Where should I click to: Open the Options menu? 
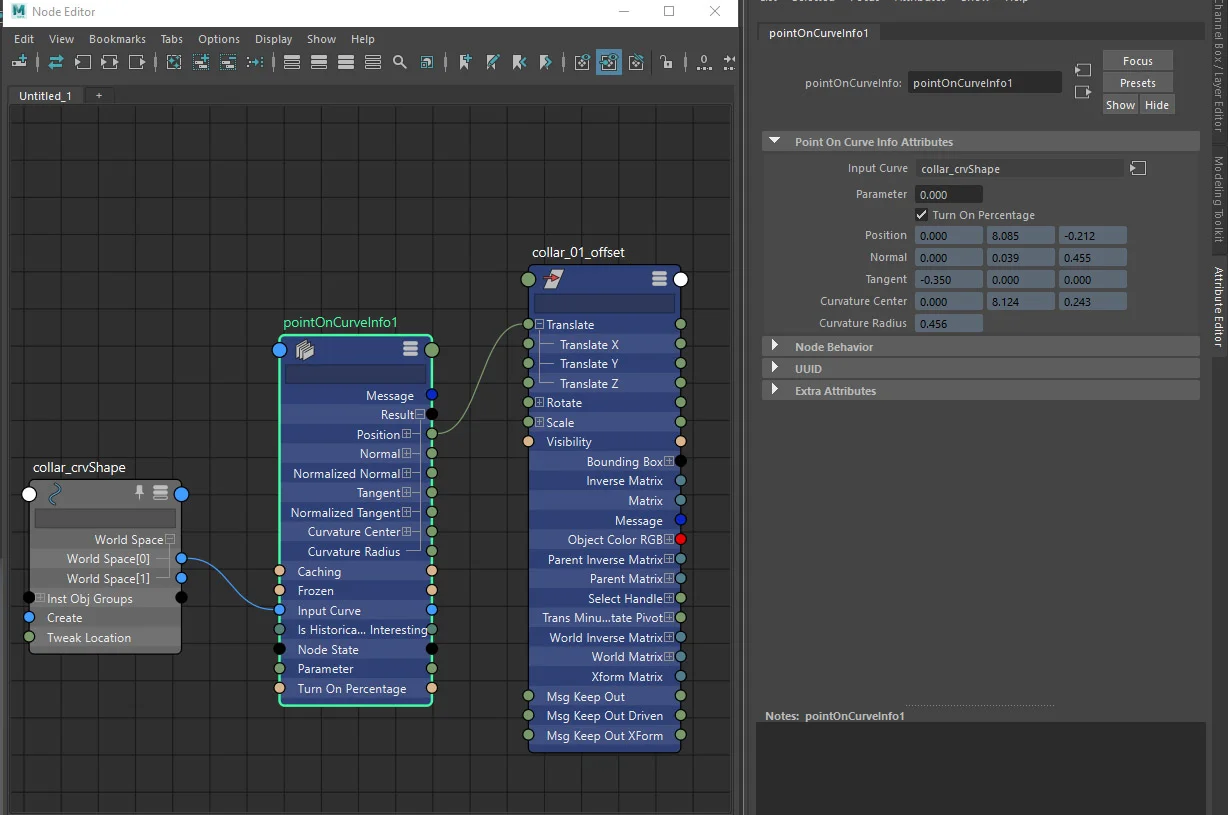pyautogui.click(x=219, y=39)
